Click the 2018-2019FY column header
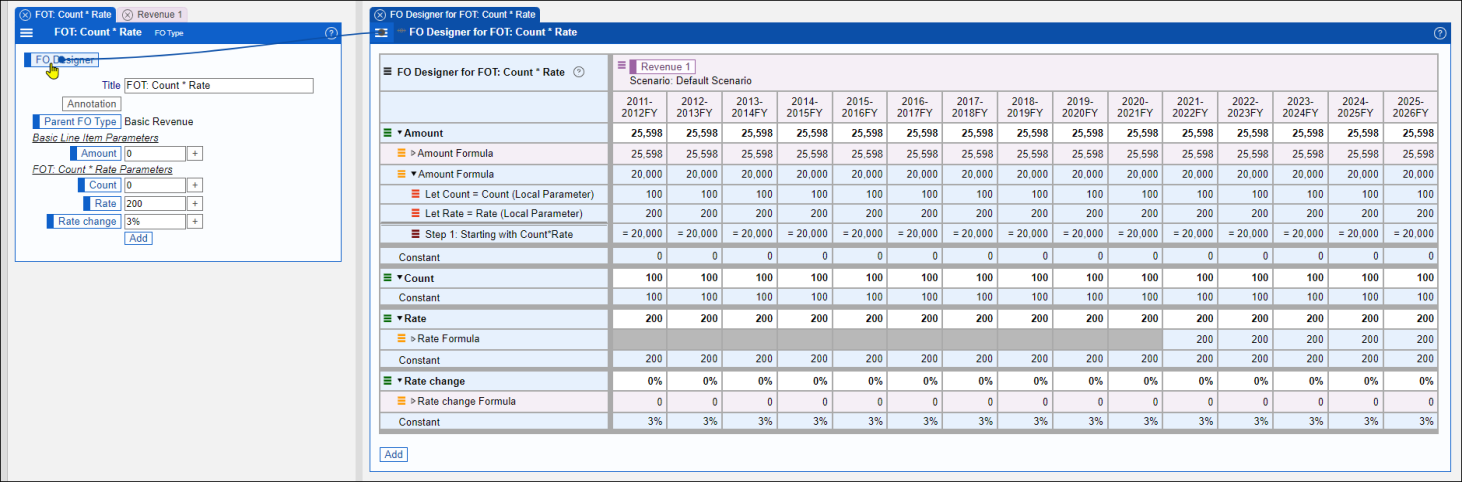This screenshot has height=482, width=1462. pos(1025,107)
